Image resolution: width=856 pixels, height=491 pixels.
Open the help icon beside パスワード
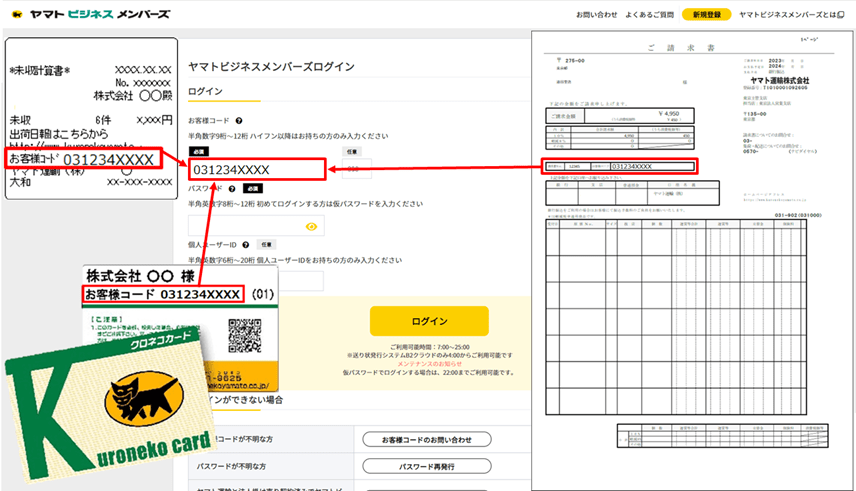(x=232, y=189)
